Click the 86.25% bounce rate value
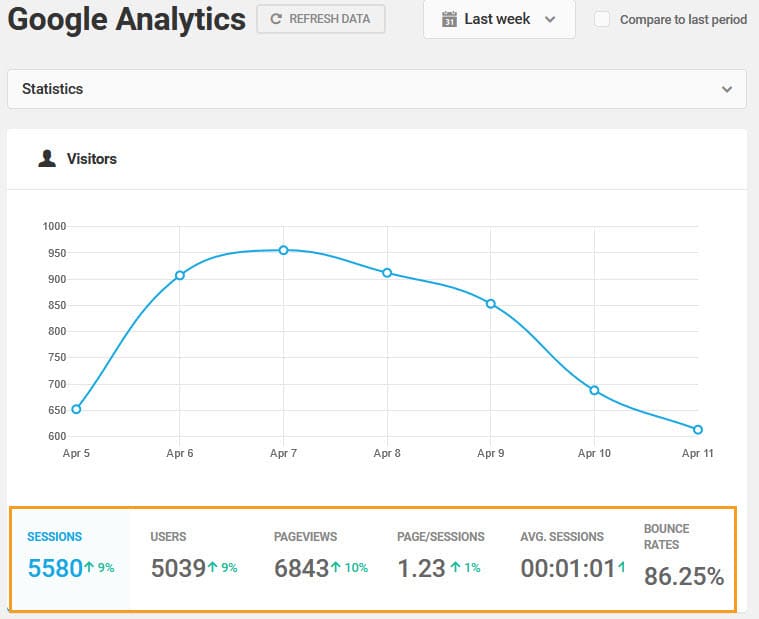759x619 pixels. [684, 577]
